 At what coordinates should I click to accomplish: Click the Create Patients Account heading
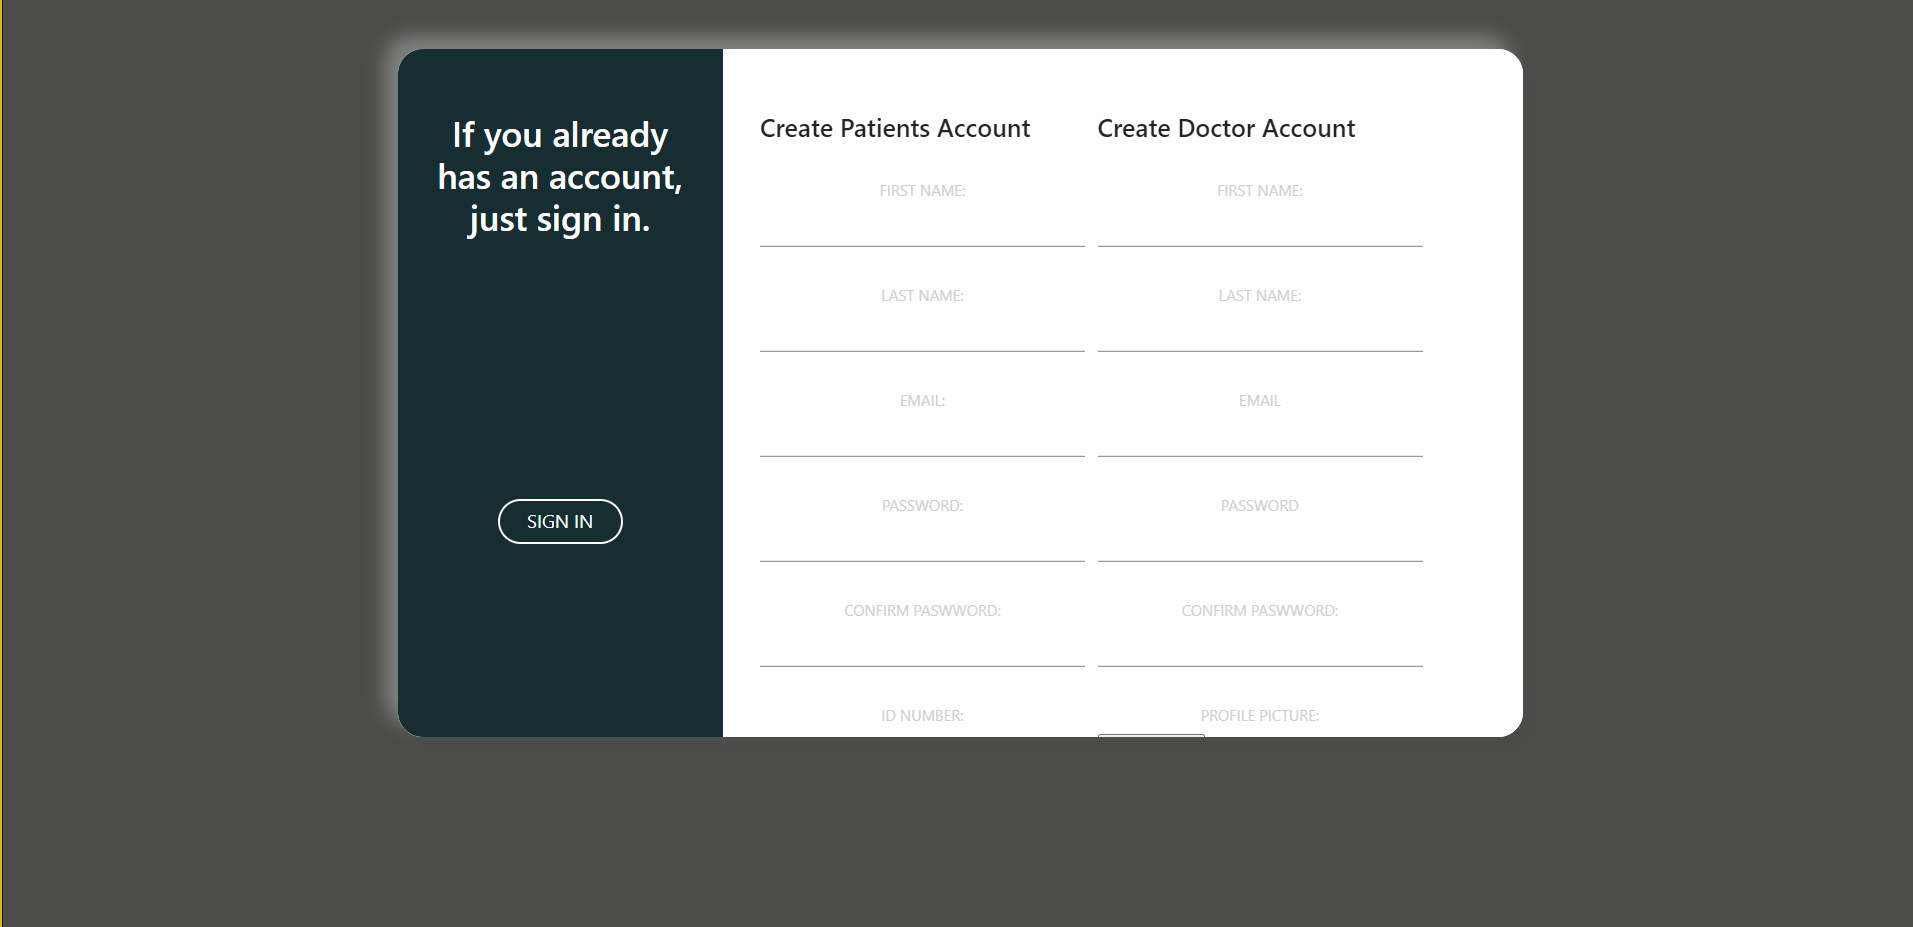[x=895, y=128]
